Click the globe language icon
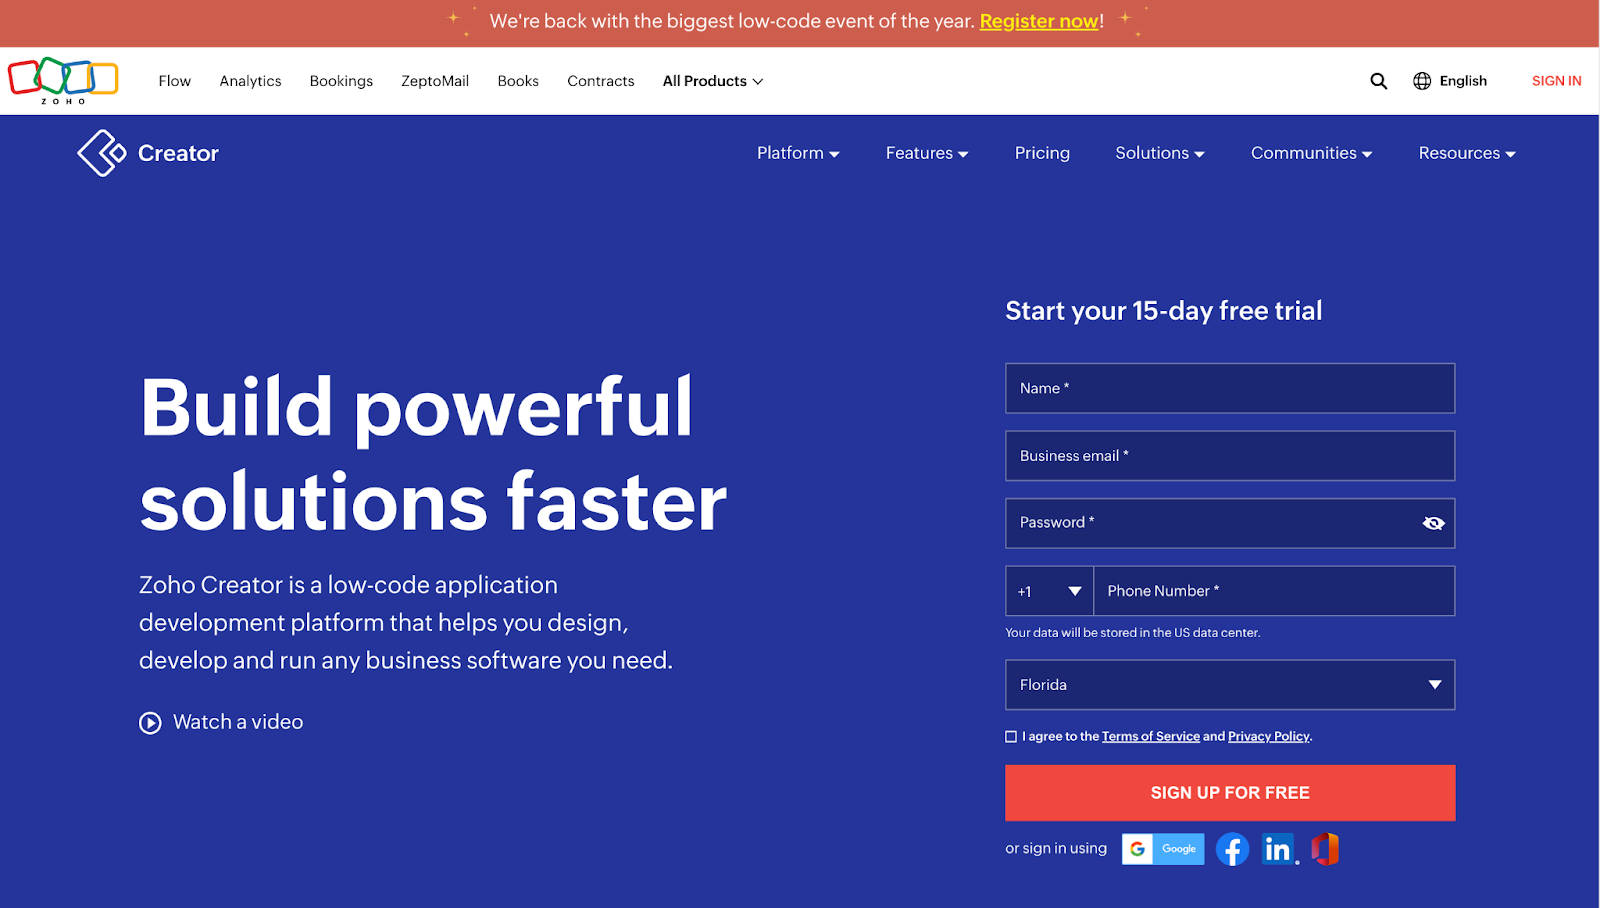The image size is (1600, 908). [1422, 81]
